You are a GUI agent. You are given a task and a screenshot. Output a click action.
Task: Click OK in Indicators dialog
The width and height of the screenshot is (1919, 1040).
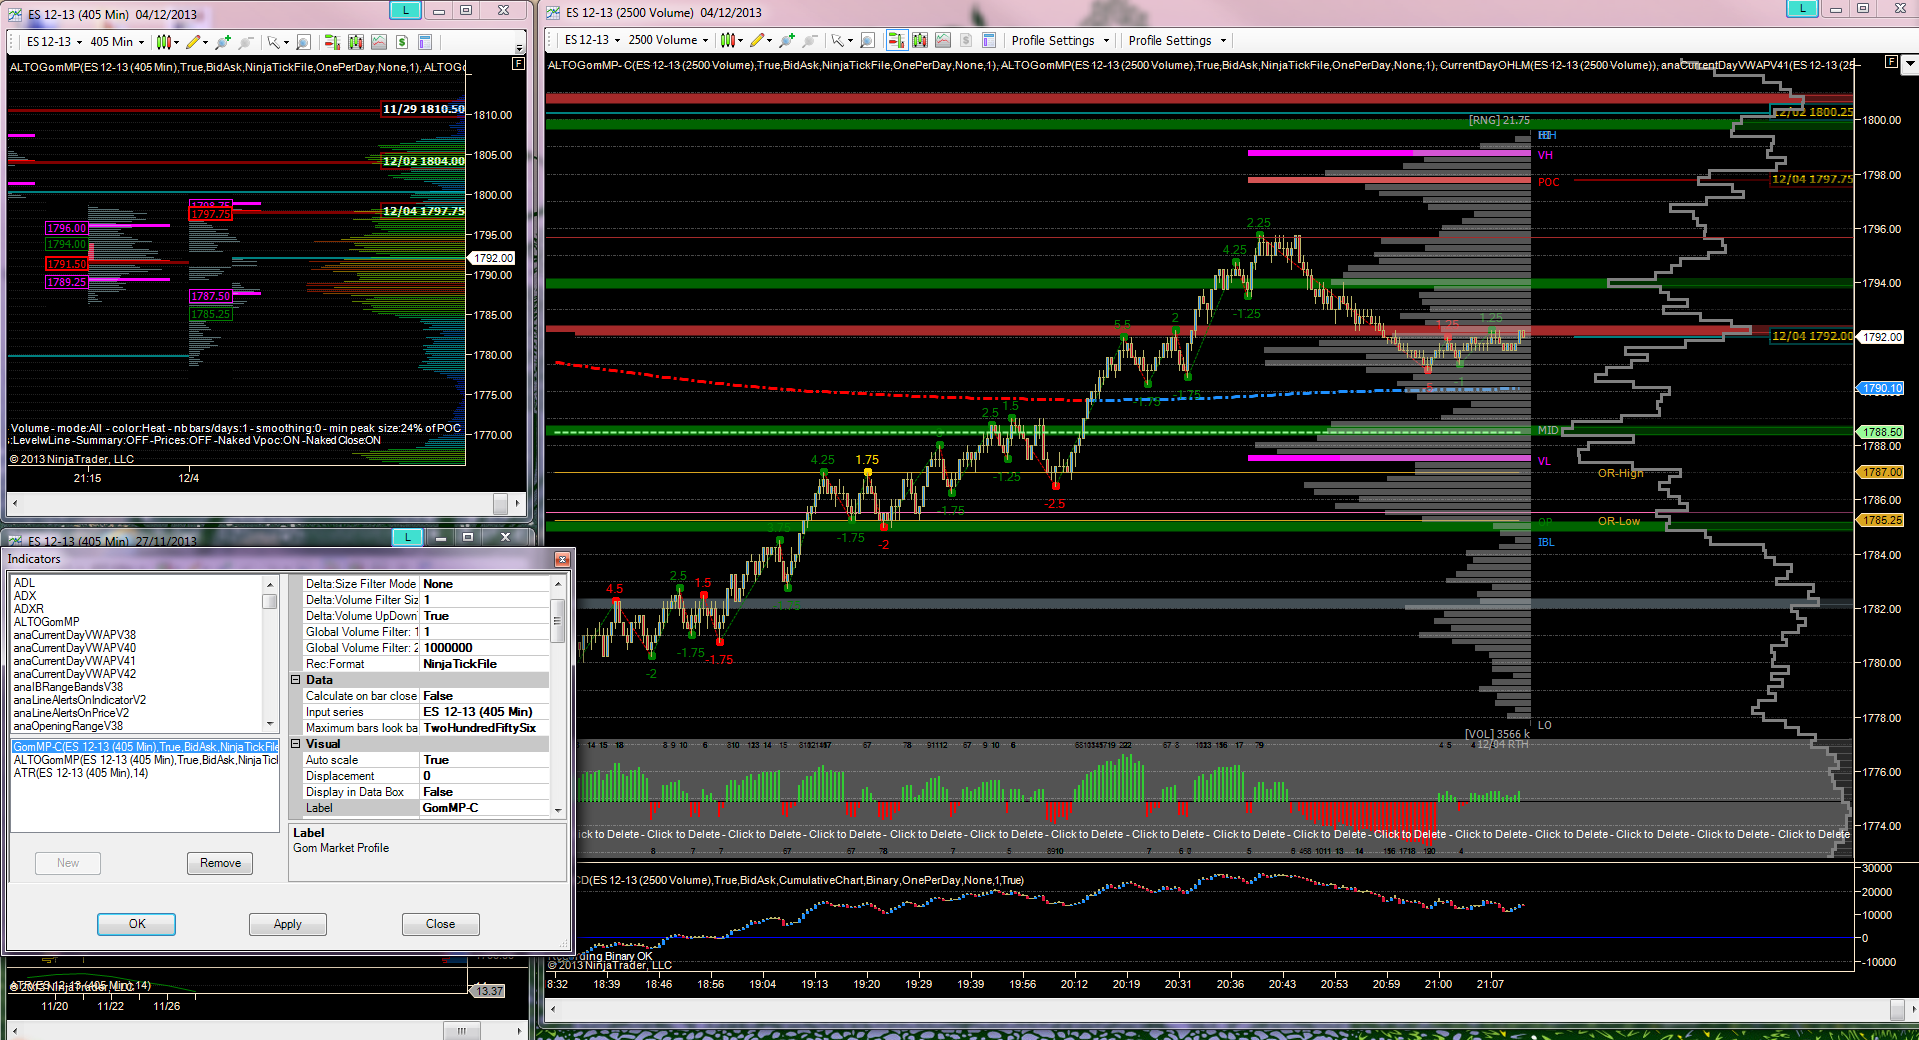137,924
